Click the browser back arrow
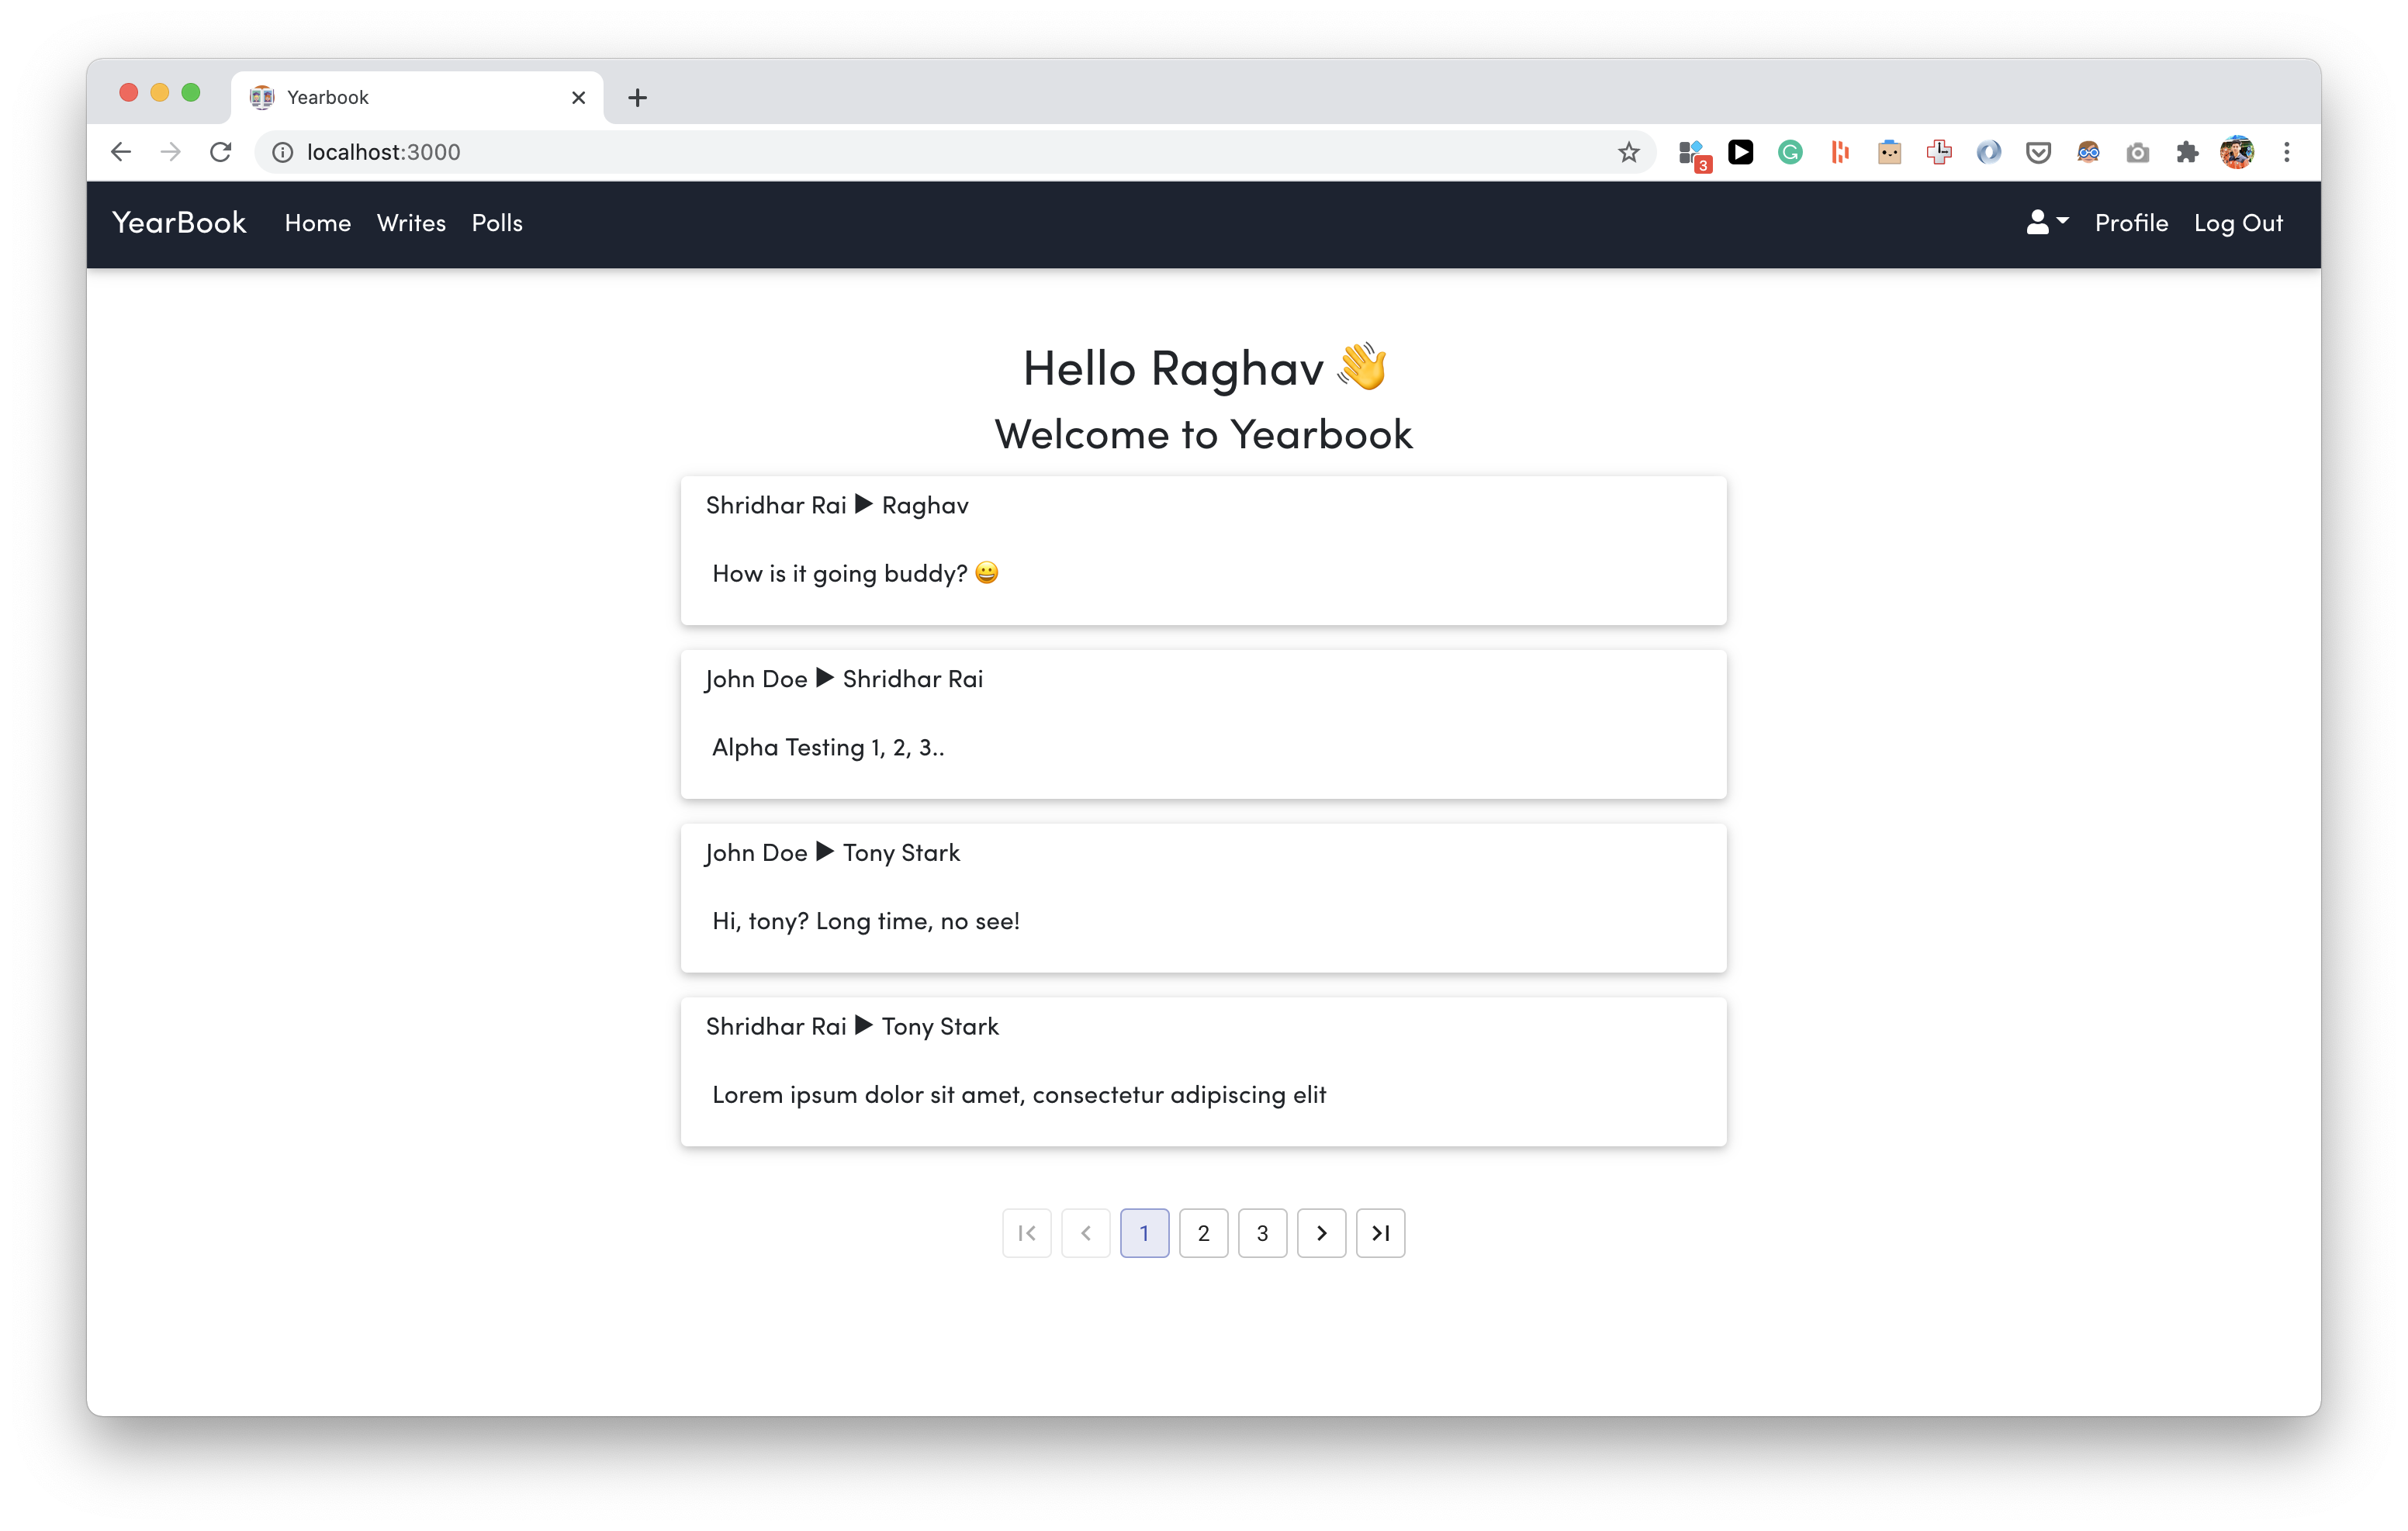Image resolution: width=2408 pixels, height=1531 pixels. [121, 152]
